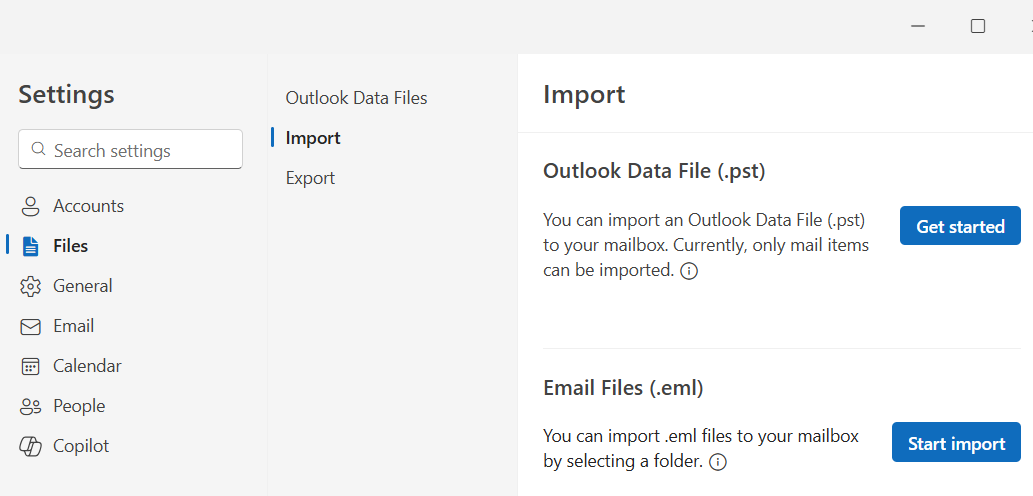
Task: Open the Outlook Data Files section
Action: coord(356,98)
